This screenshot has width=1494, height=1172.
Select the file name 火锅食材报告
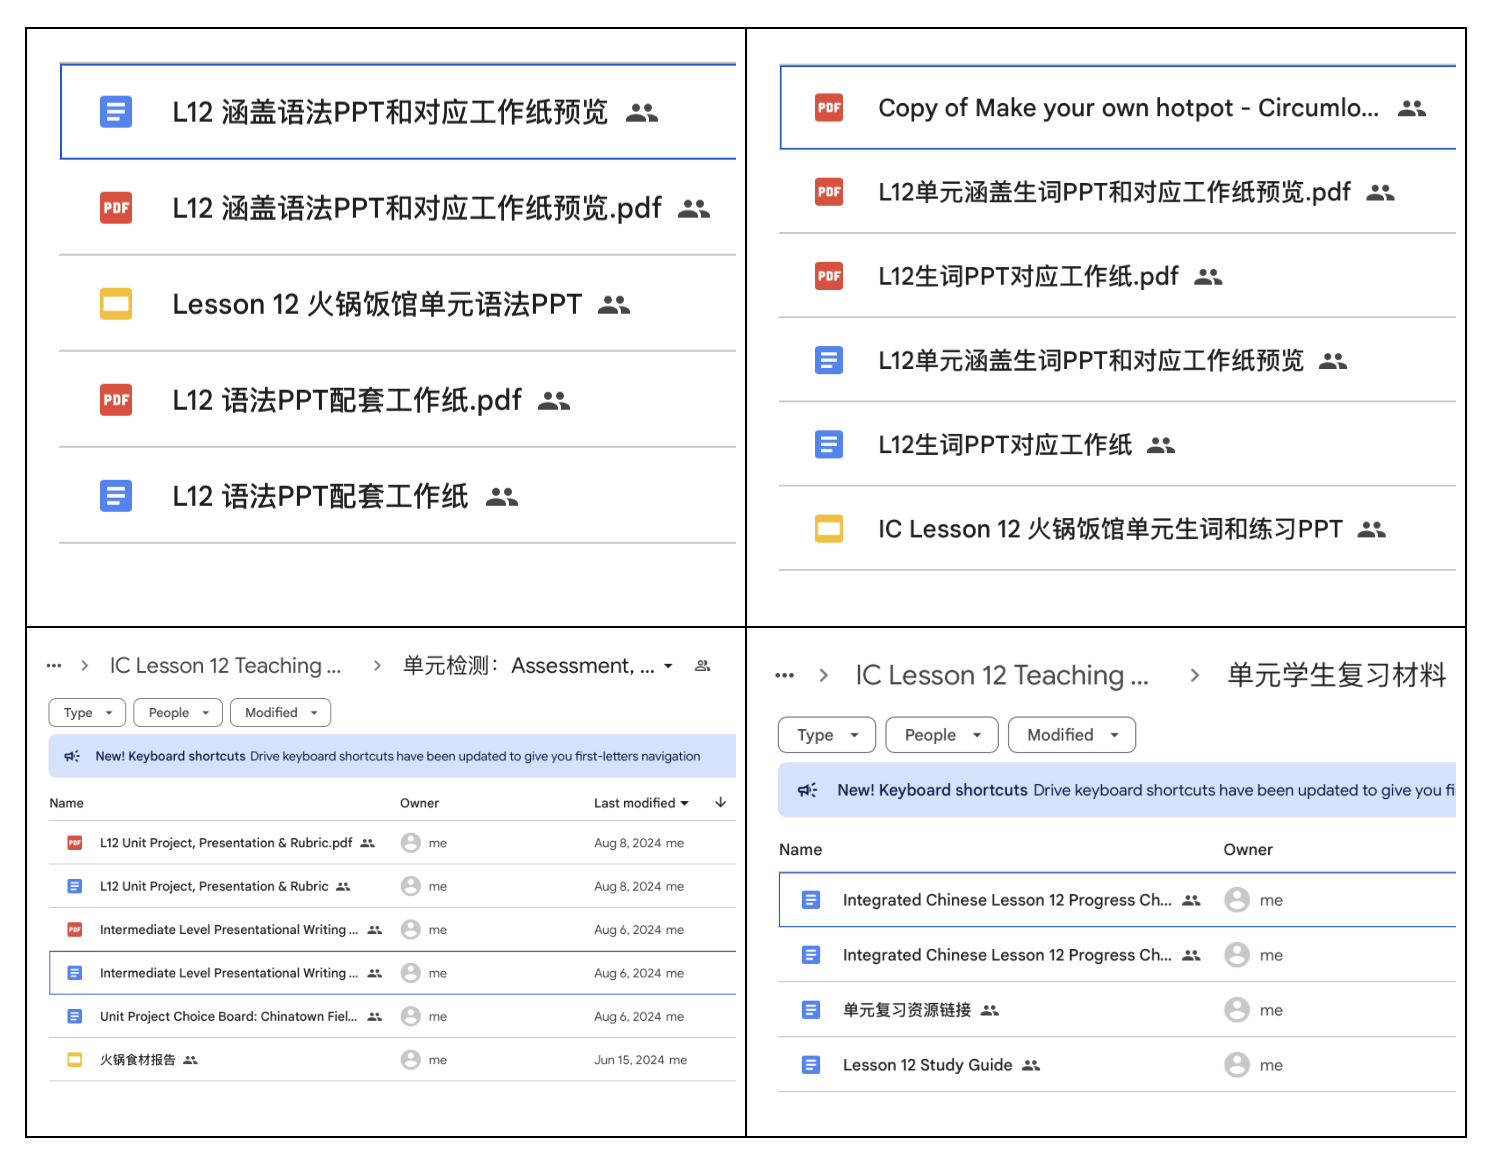point(138,1060)
